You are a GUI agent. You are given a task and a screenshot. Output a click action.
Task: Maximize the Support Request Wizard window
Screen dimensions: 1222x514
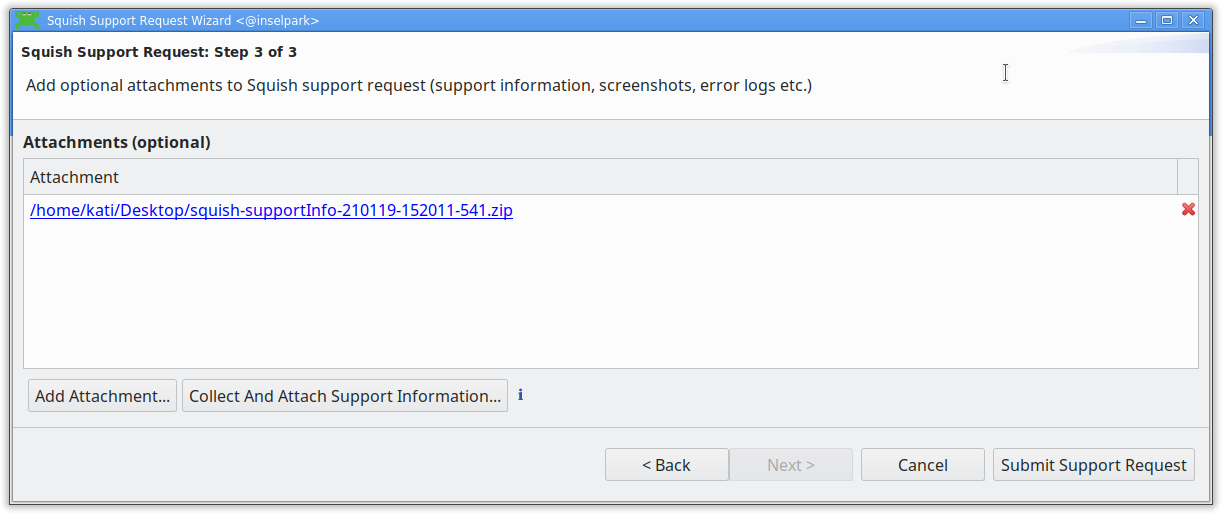tap(1167, 20)
